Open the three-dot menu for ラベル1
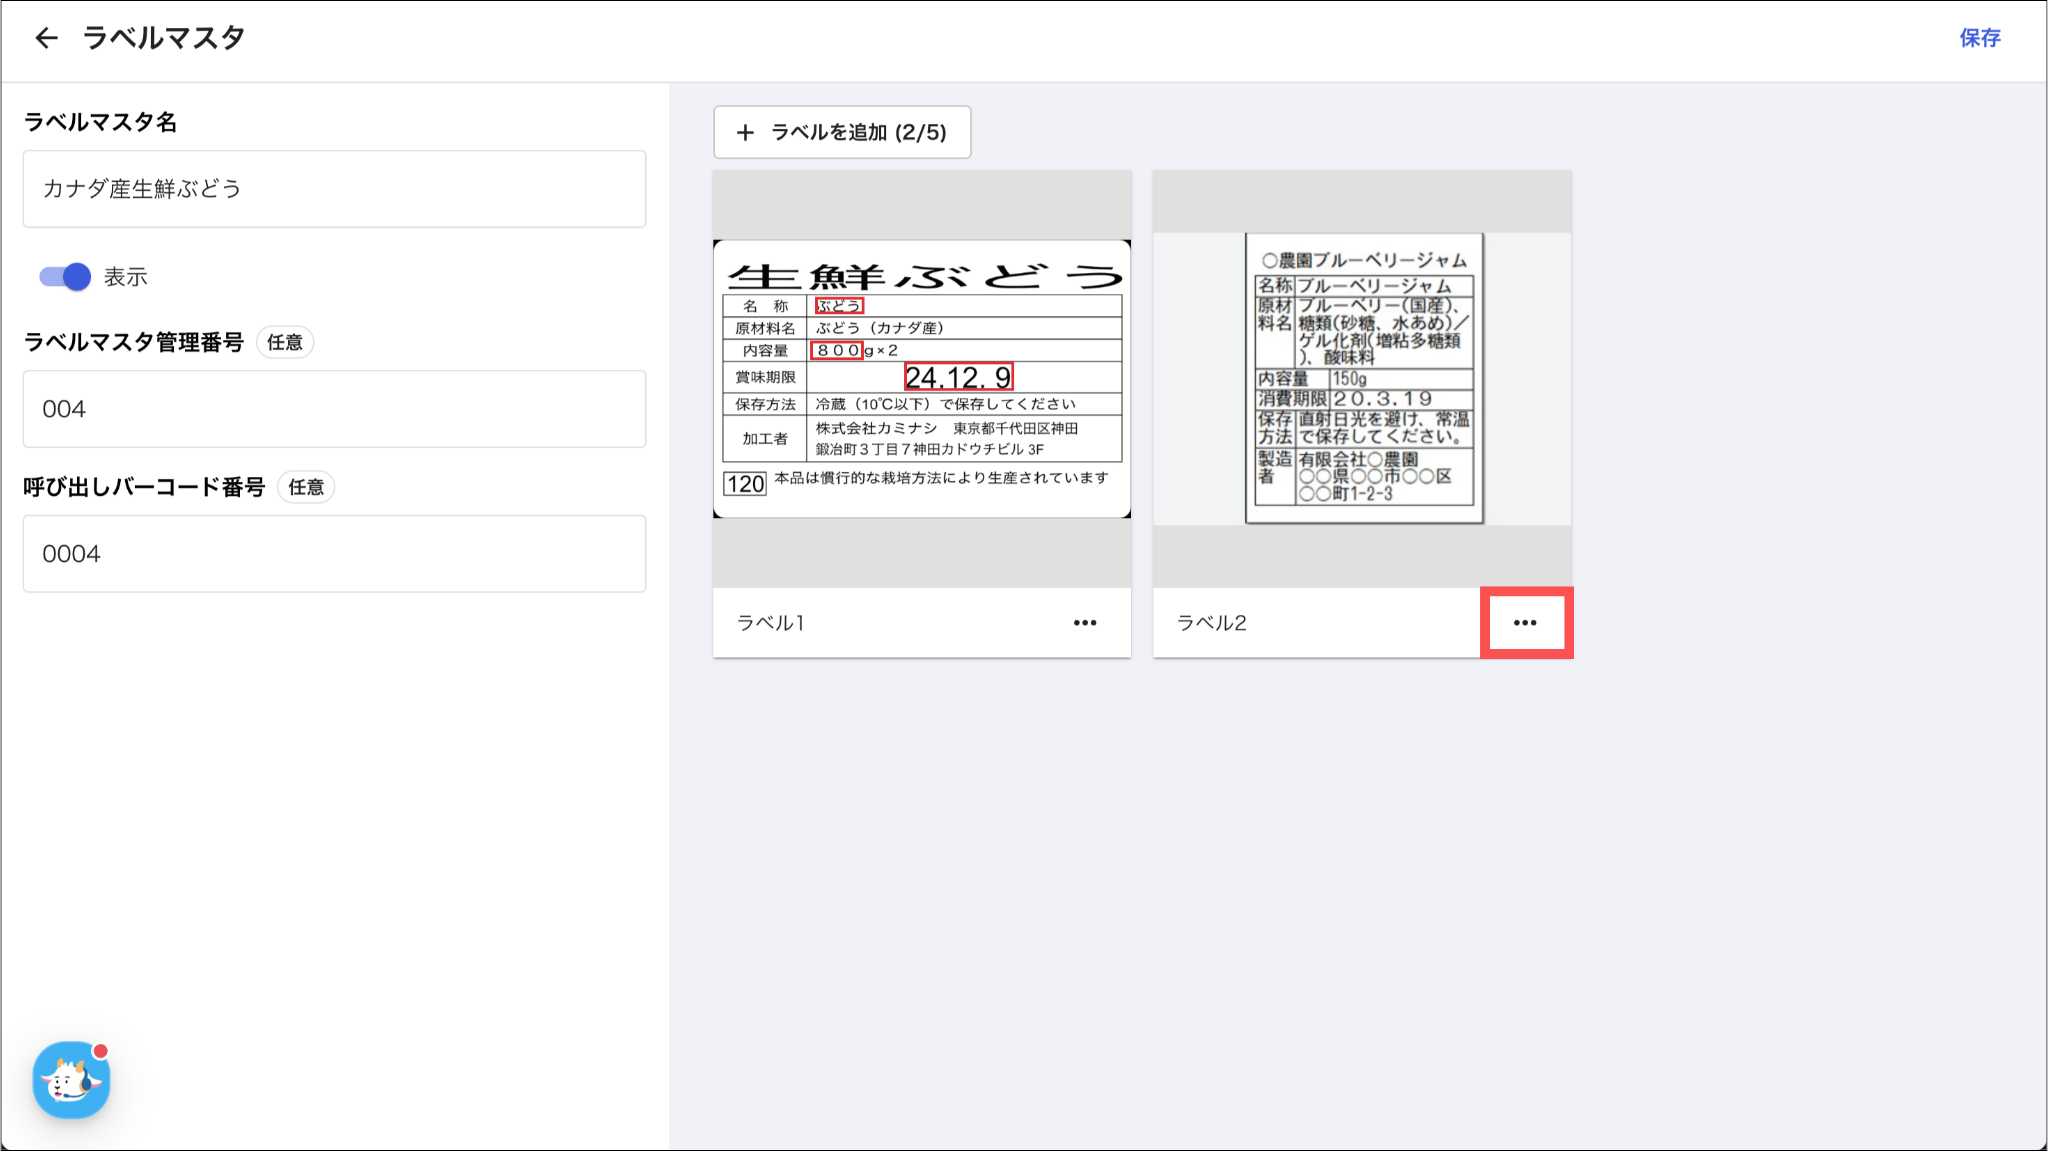The width and height of the screenshot is (2048, 1151). coord(1085,623)
